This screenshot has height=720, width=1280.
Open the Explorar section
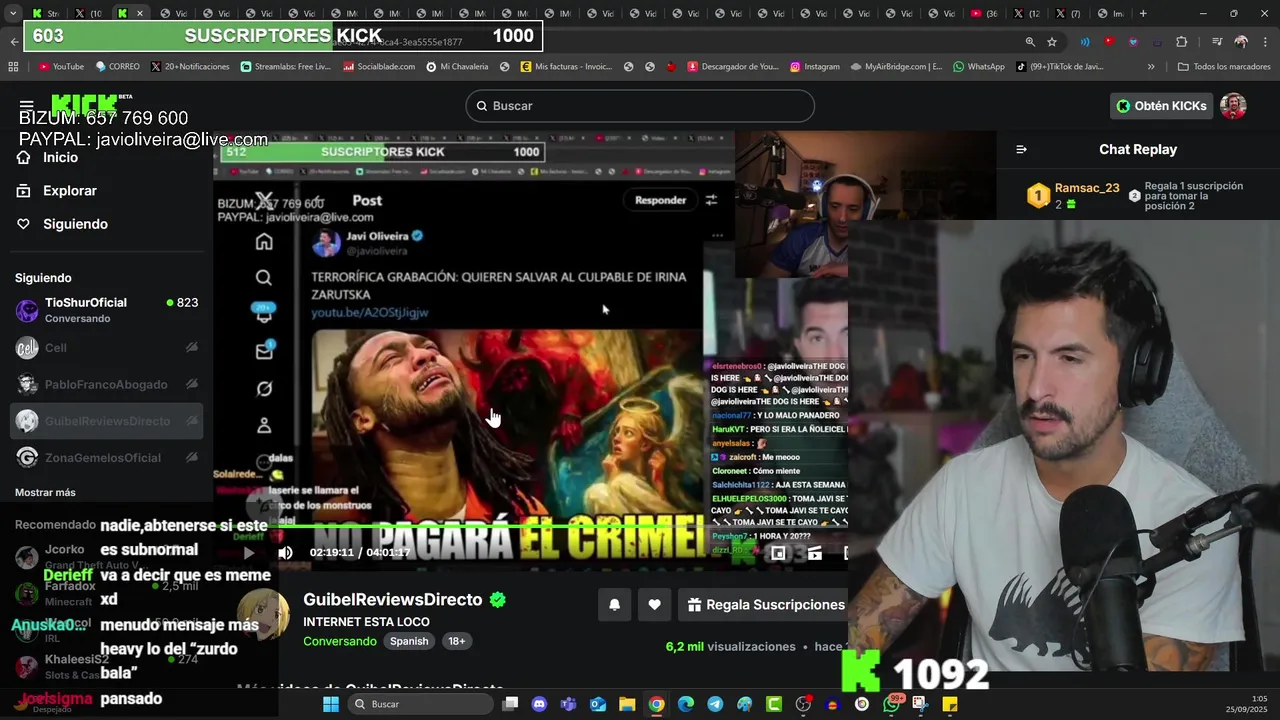tap(57, 191)
